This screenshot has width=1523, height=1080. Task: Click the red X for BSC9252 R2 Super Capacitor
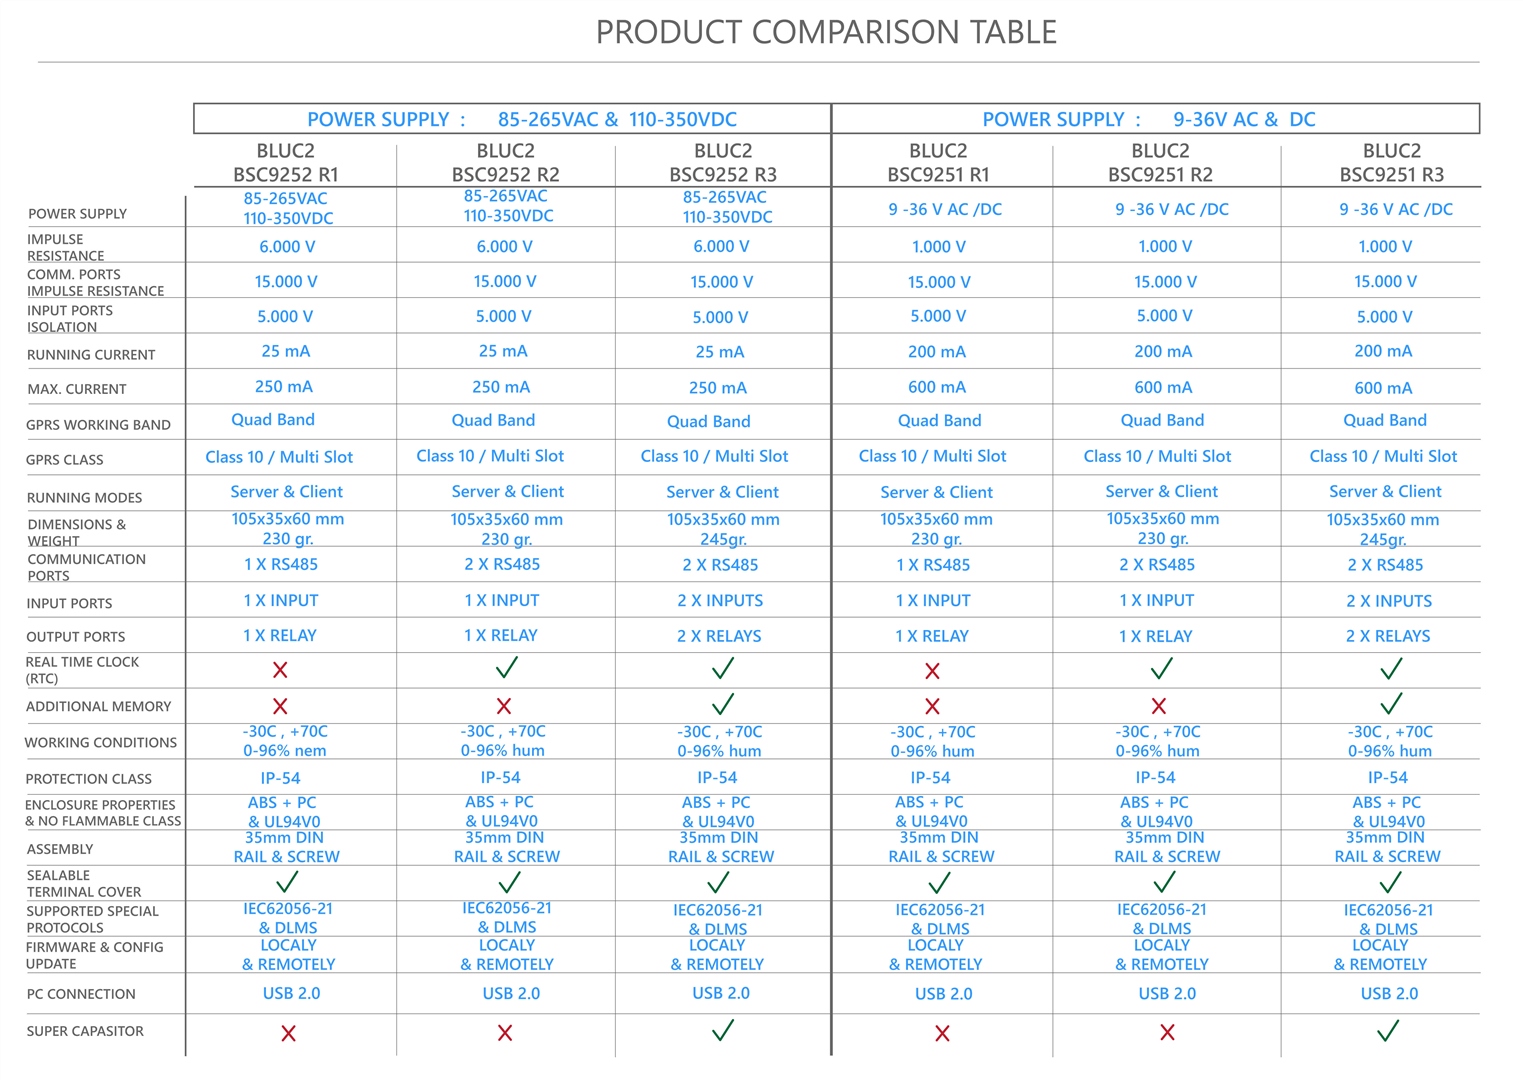click(x=505, y=1033)
